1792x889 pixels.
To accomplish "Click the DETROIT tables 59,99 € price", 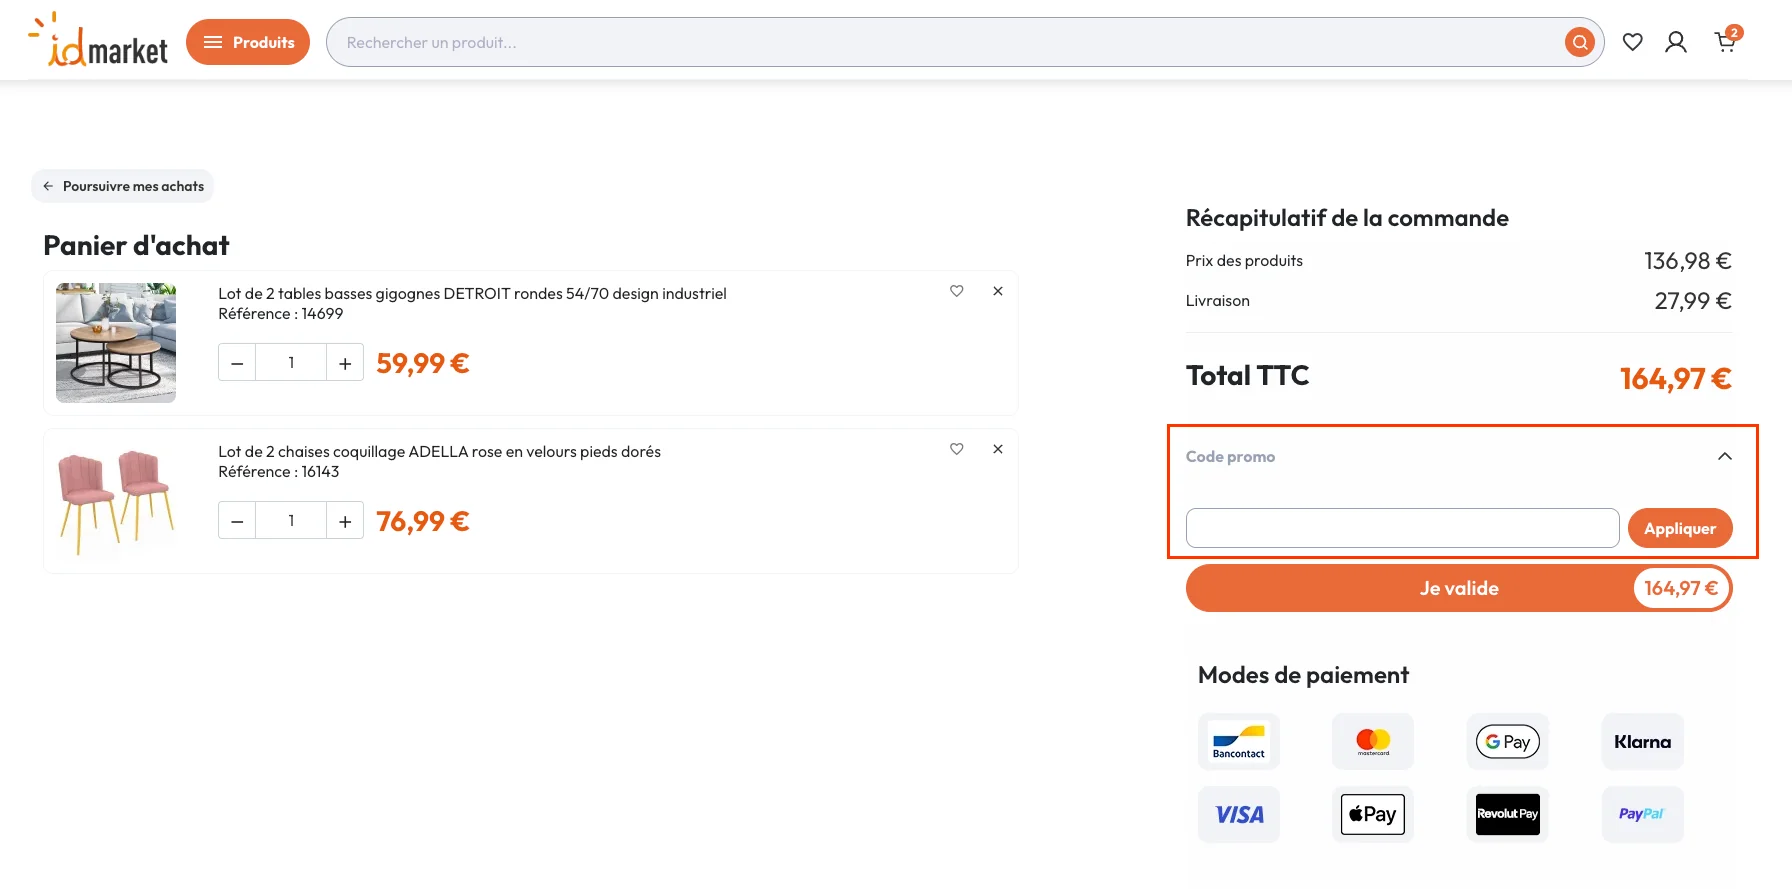I will (x=423, y=363).
